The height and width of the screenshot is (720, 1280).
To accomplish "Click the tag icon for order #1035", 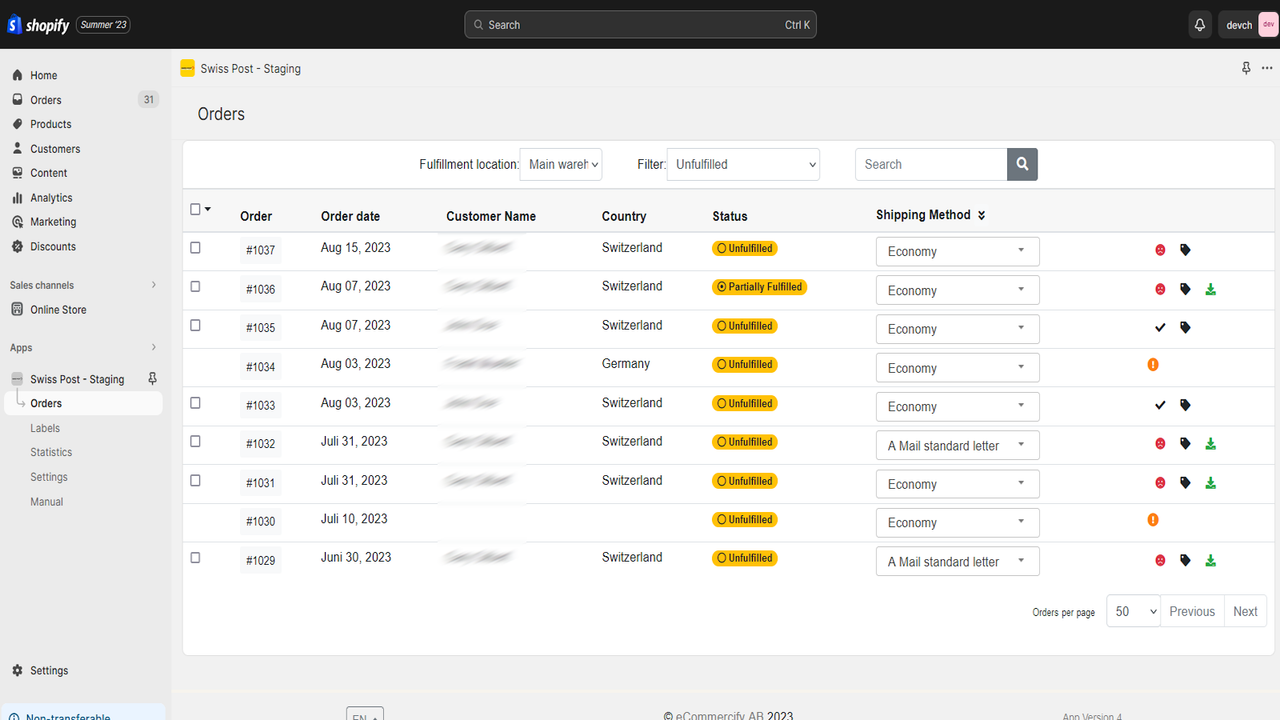I will 1185,327.
